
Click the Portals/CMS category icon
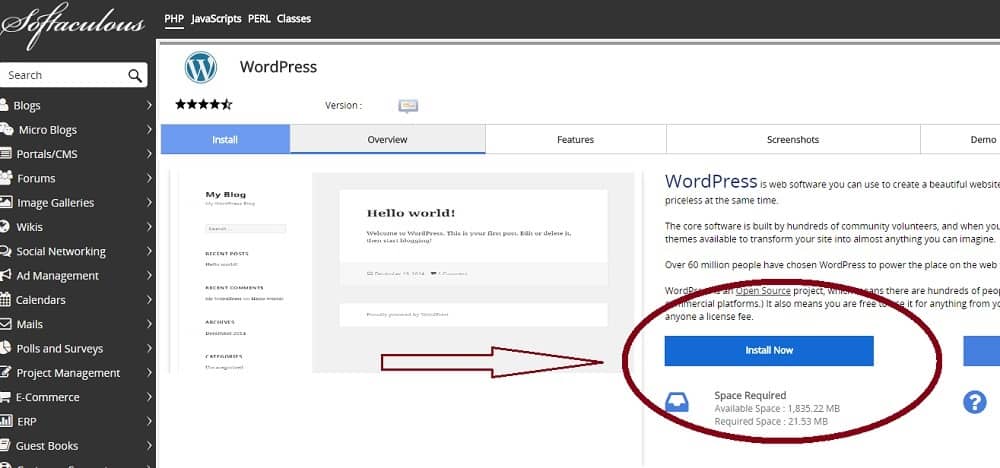coord(6,154)
